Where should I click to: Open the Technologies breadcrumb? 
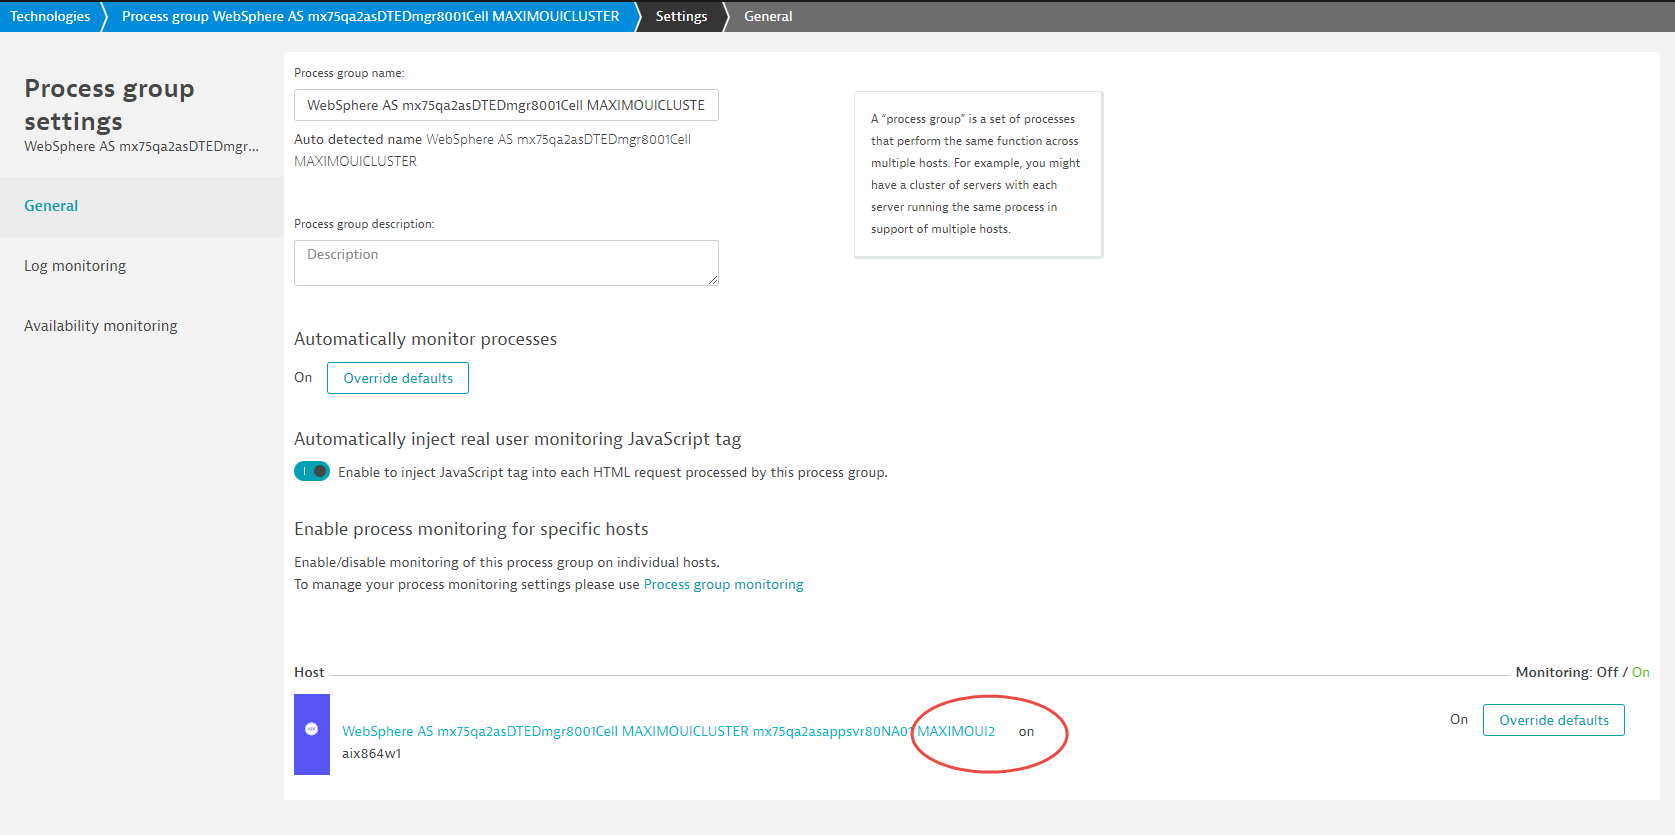(50, 16)
